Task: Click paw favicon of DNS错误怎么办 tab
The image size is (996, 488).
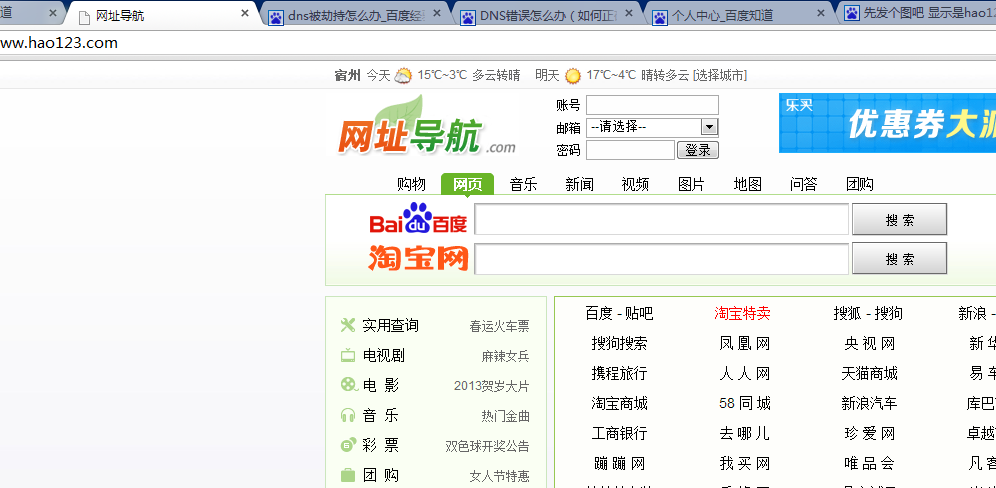Action: (x=468, y=17)
